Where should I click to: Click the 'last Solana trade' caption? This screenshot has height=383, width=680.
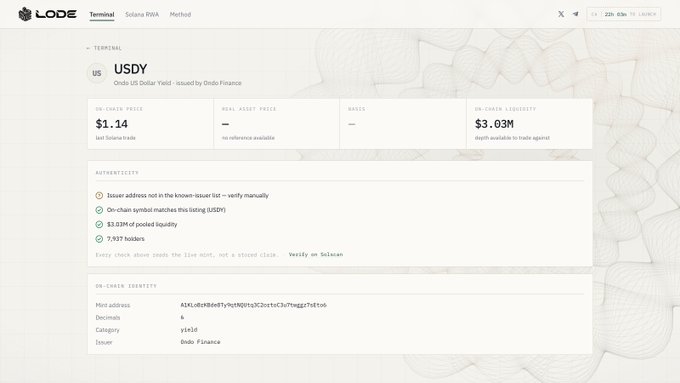coord(115,138)
